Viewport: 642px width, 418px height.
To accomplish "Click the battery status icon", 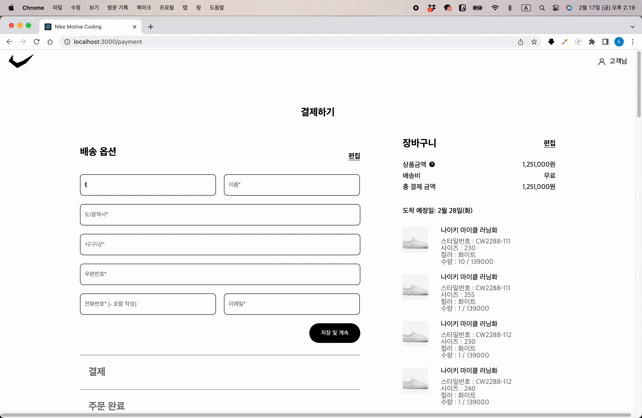I will (478, 8).
